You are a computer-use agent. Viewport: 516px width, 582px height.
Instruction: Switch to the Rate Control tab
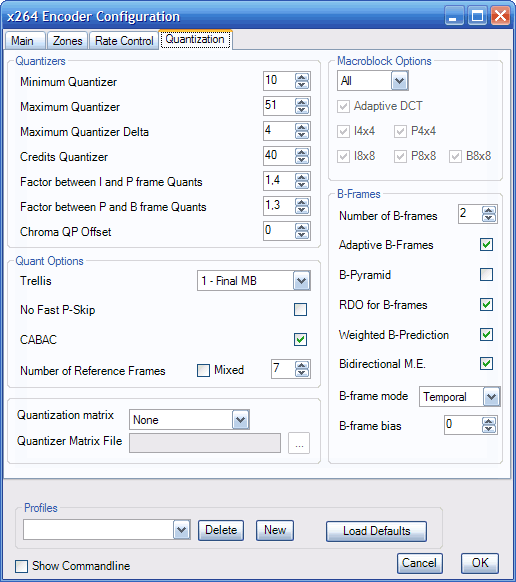coord(124,40)
